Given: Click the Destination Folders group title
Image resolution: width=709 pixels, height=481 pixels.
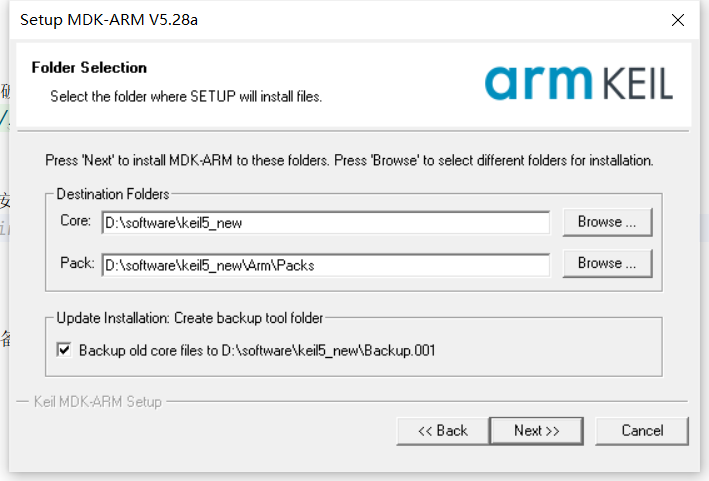Looking at the screenshot, I should click(113, 194).
